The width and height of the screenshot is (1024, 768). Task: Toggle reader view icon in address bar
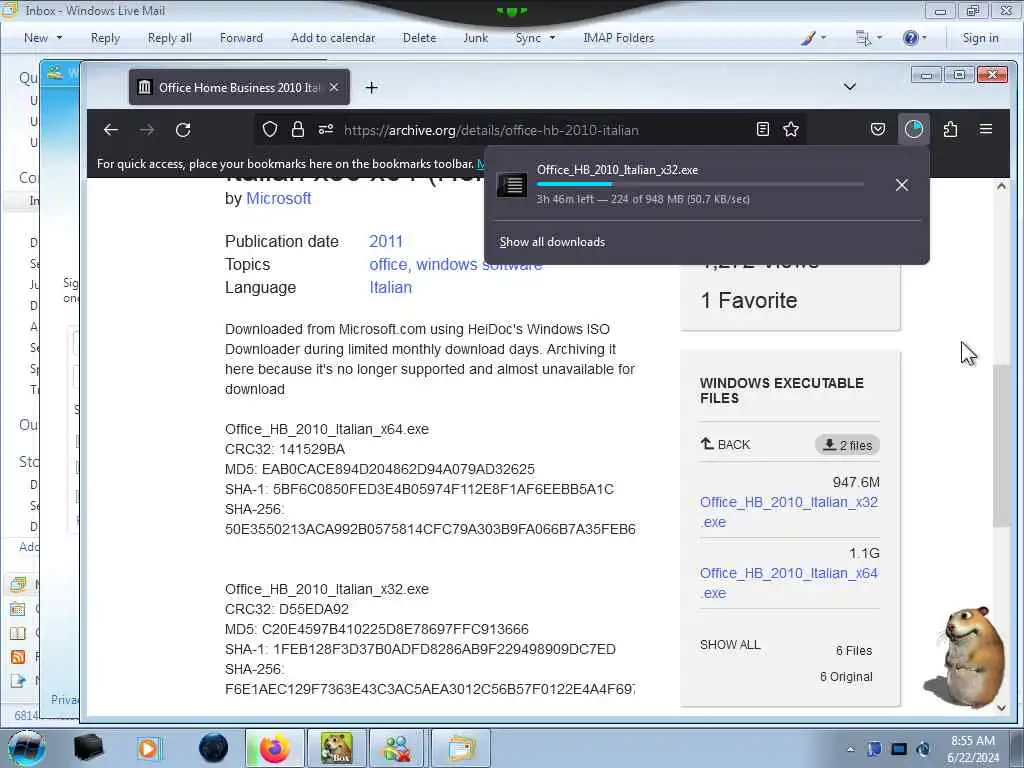(x=762, y=129)
